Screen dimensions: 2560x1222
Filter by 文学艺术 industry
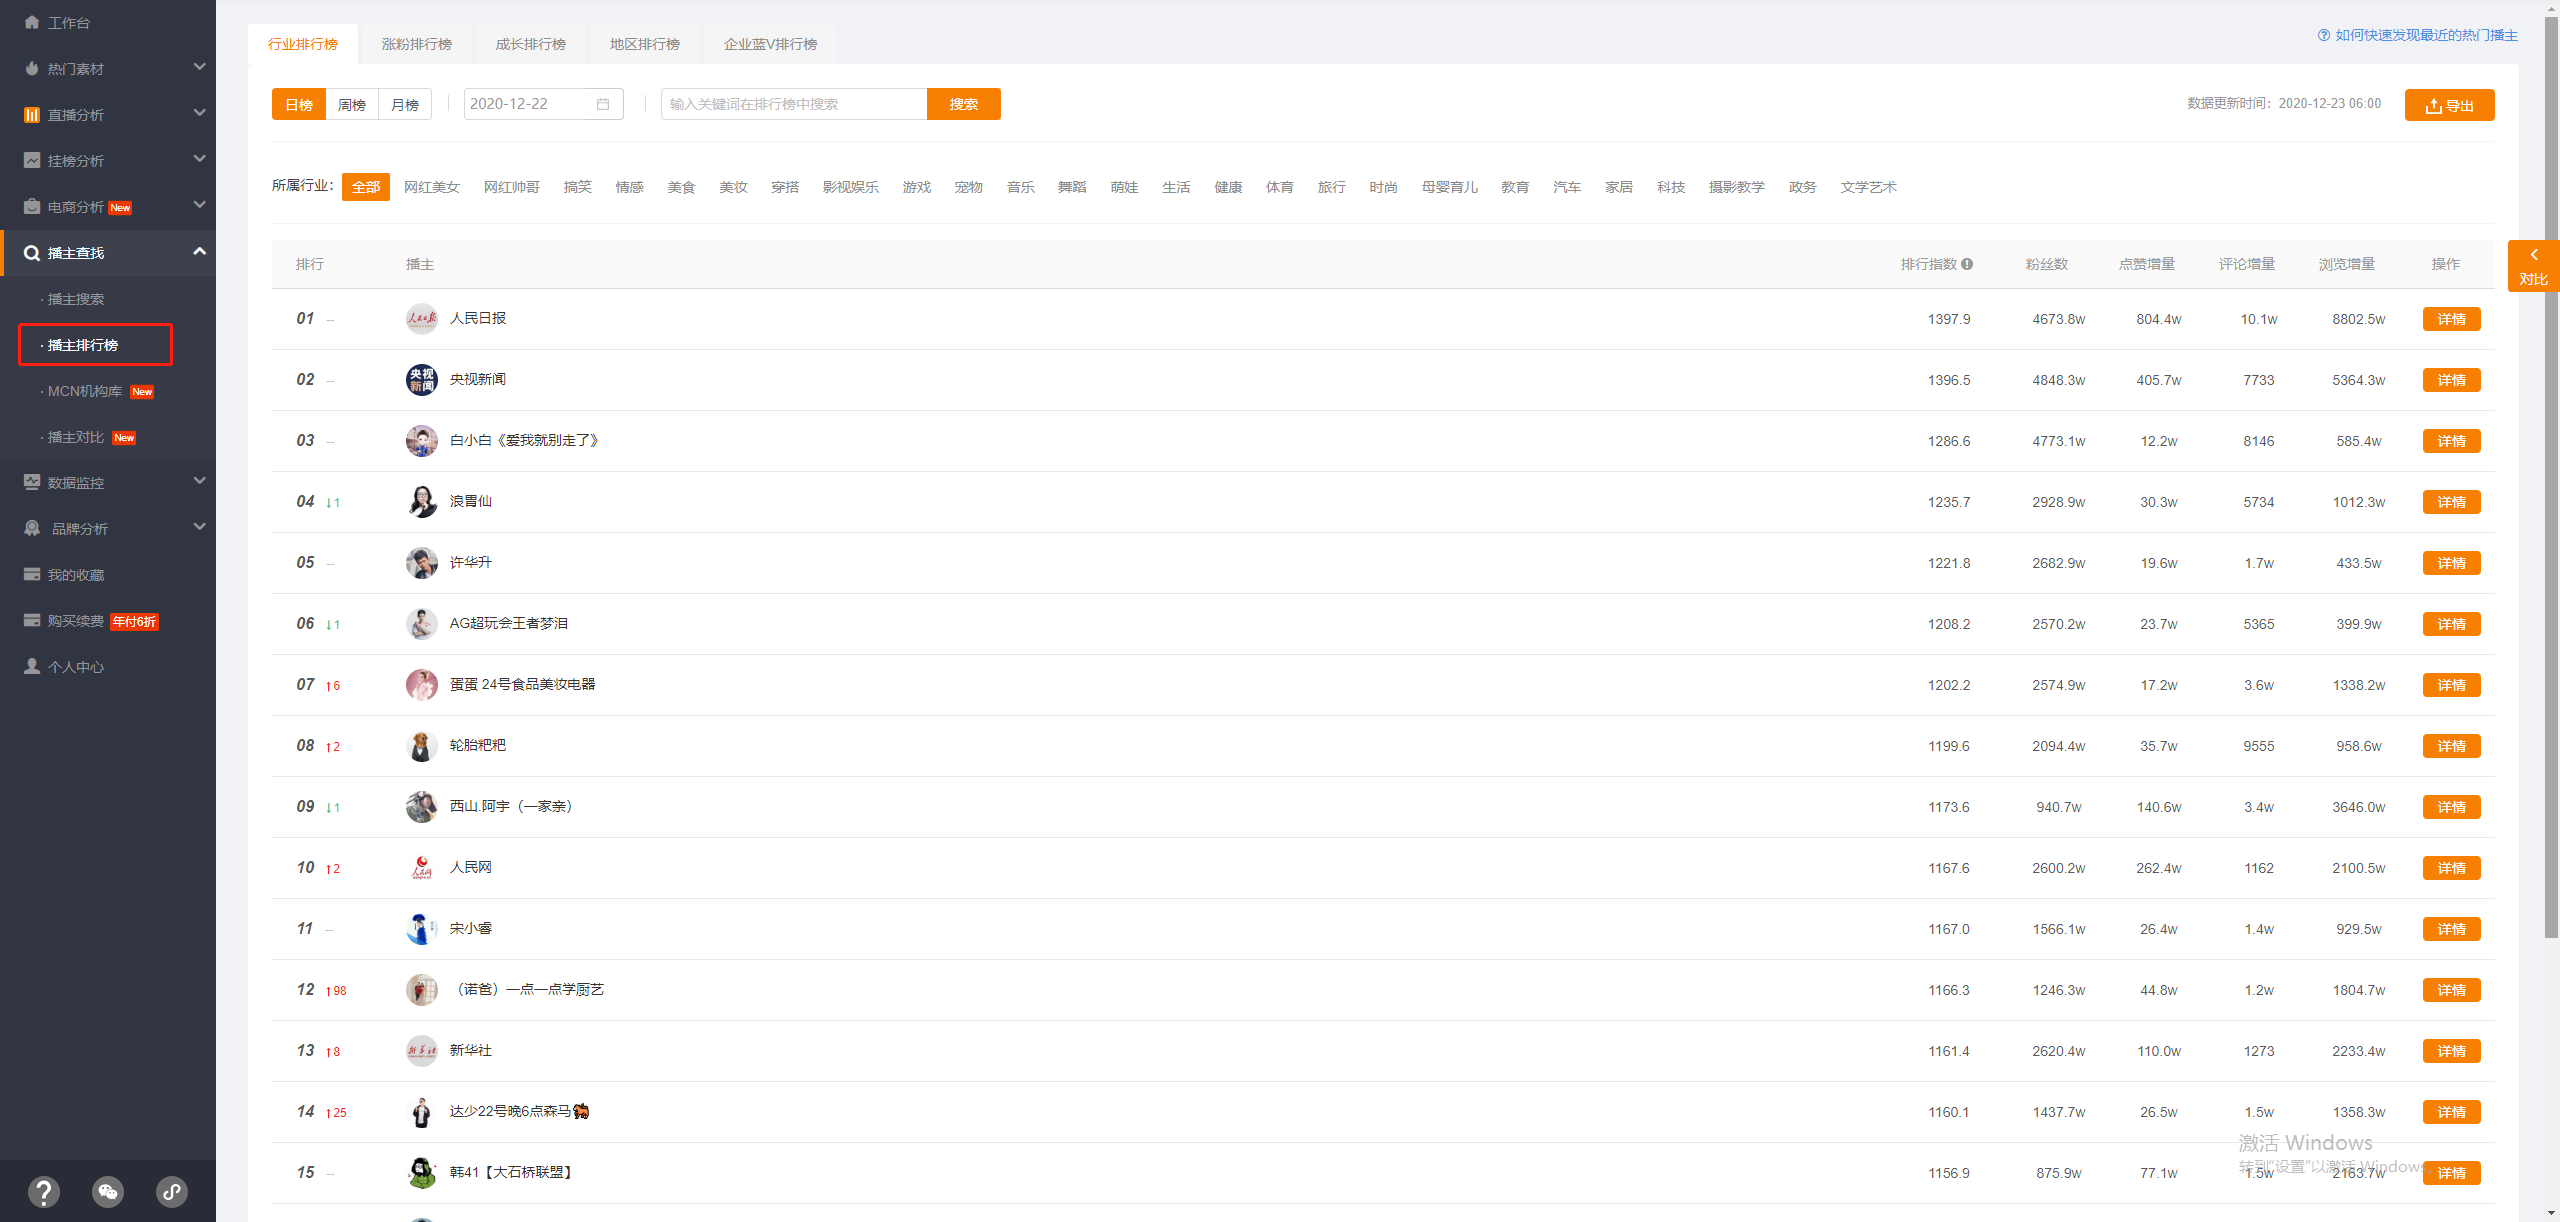tap(1868, 187)
